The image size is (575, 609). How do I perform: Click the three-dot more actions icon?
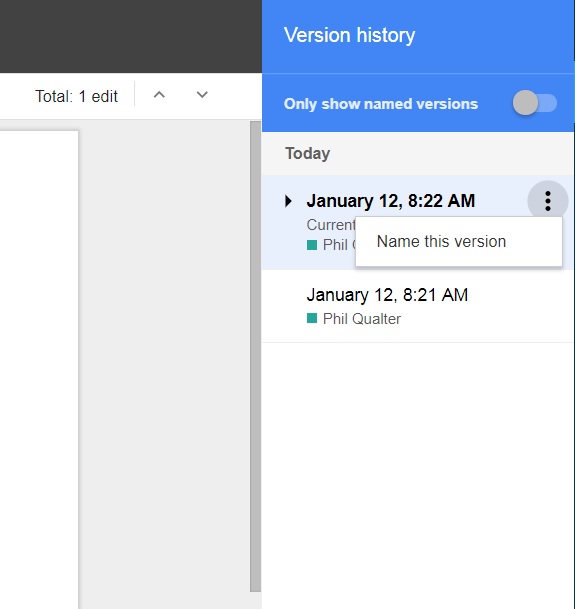548,201
